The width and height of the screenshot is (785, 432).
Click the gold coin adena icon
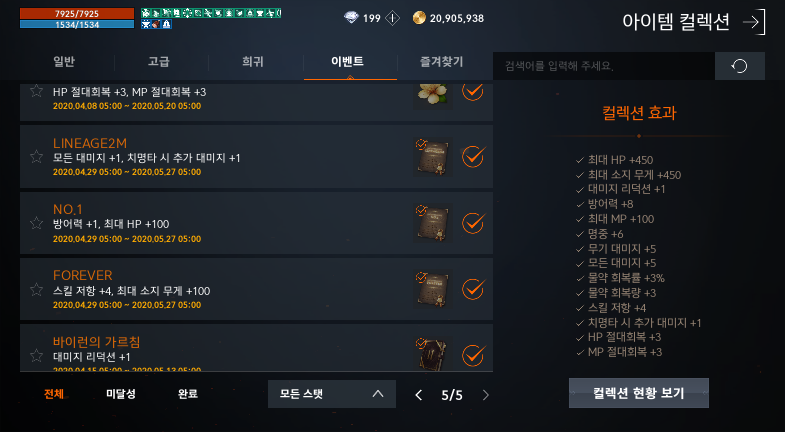tap(419, 18)
